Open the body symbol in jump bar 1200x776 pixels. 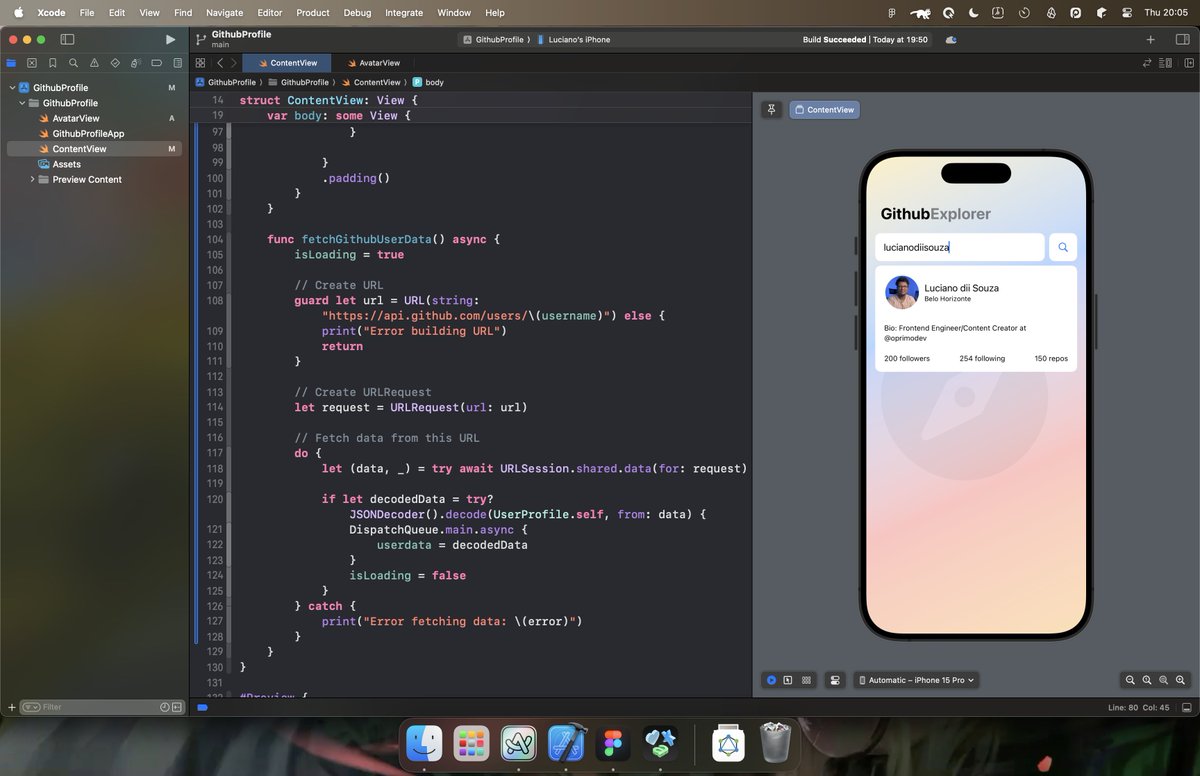[x=428, y=82]
